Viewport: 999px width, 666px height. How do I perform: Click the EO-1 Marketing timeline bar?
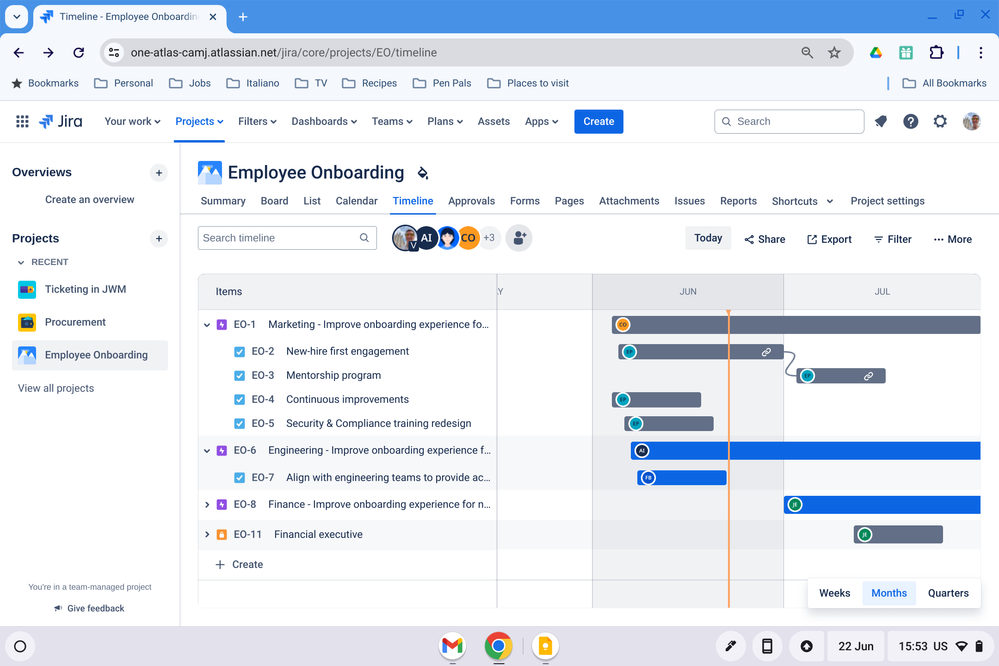(x=796, y=324)
